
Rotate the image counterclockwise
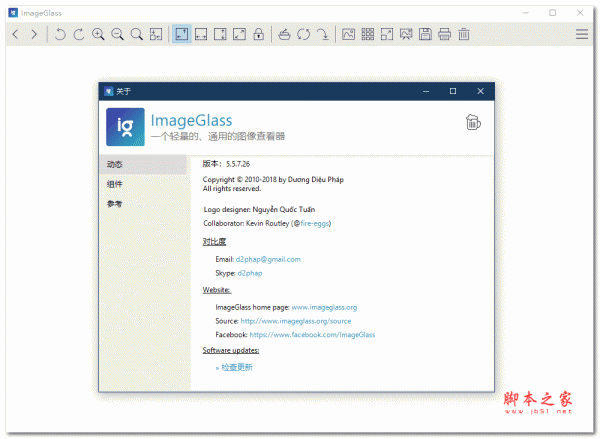point(60,34)
